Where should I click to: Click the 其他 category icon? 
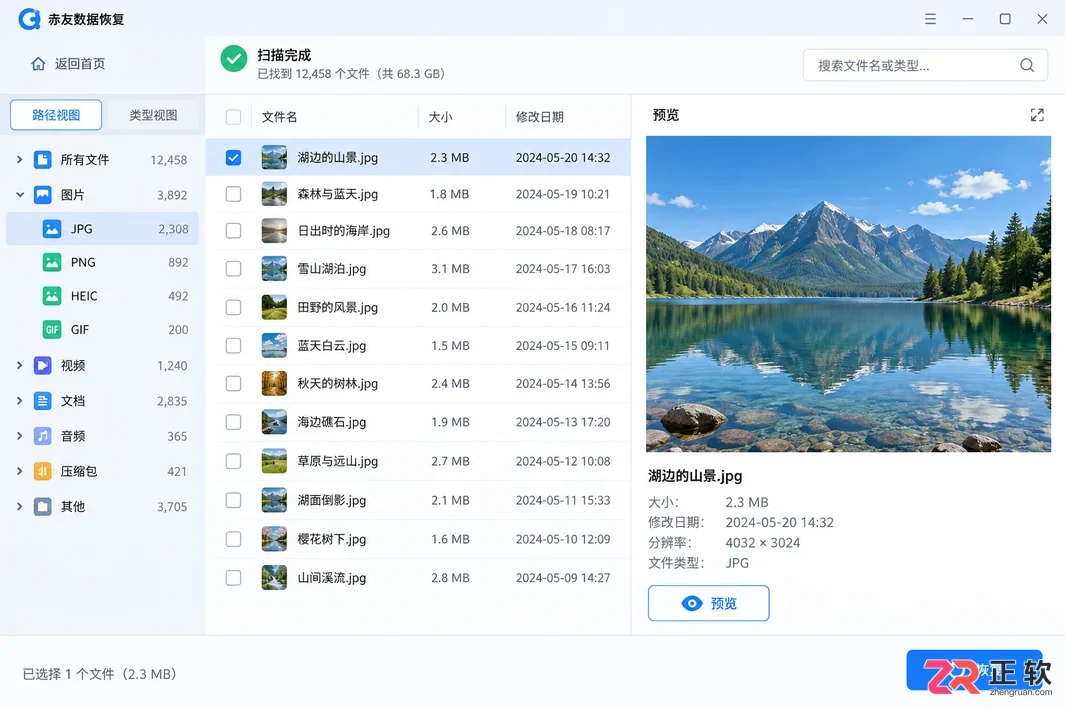[42, 507]
